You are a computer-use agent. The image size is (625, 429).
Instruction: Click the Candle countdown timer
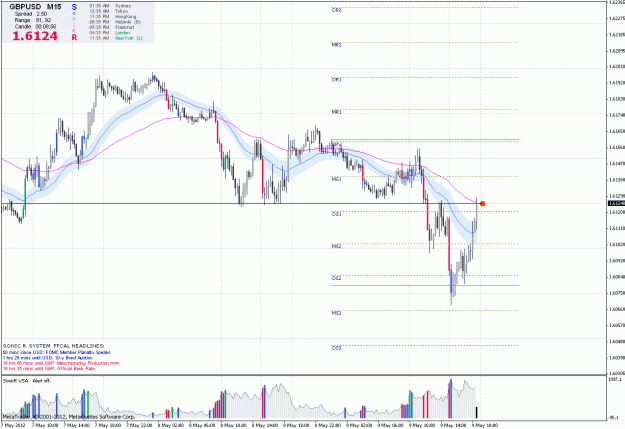click(x=35, y=27)
